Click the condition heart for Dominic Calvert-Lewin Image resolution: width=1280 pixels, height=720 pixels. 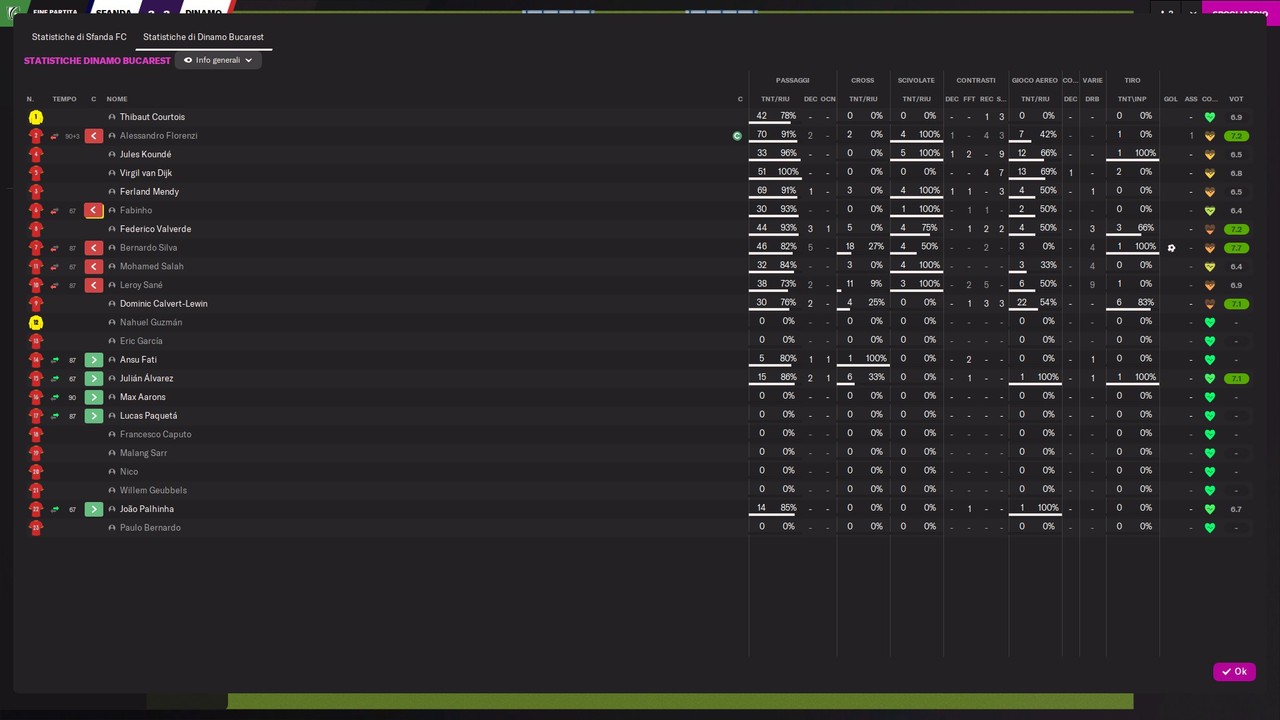(1209, 304)
